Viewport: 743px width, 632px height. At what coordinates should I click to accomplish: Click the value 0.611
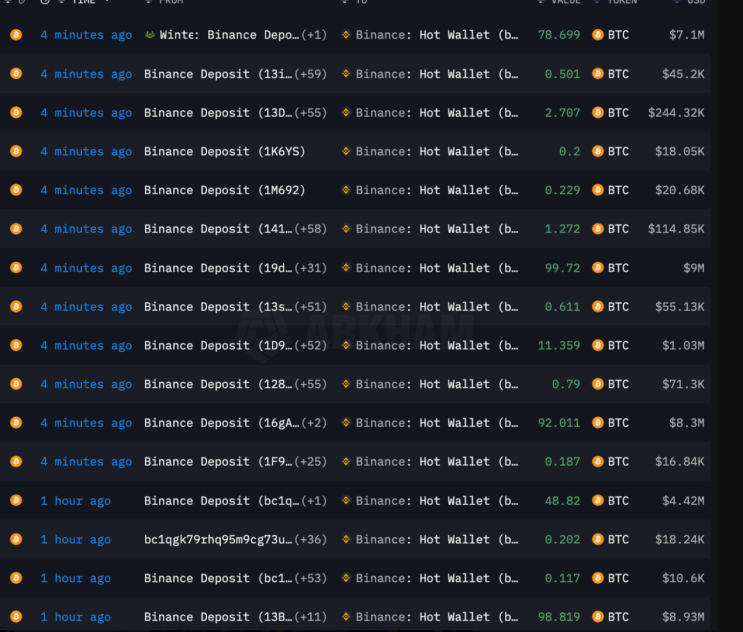point(562,307)
